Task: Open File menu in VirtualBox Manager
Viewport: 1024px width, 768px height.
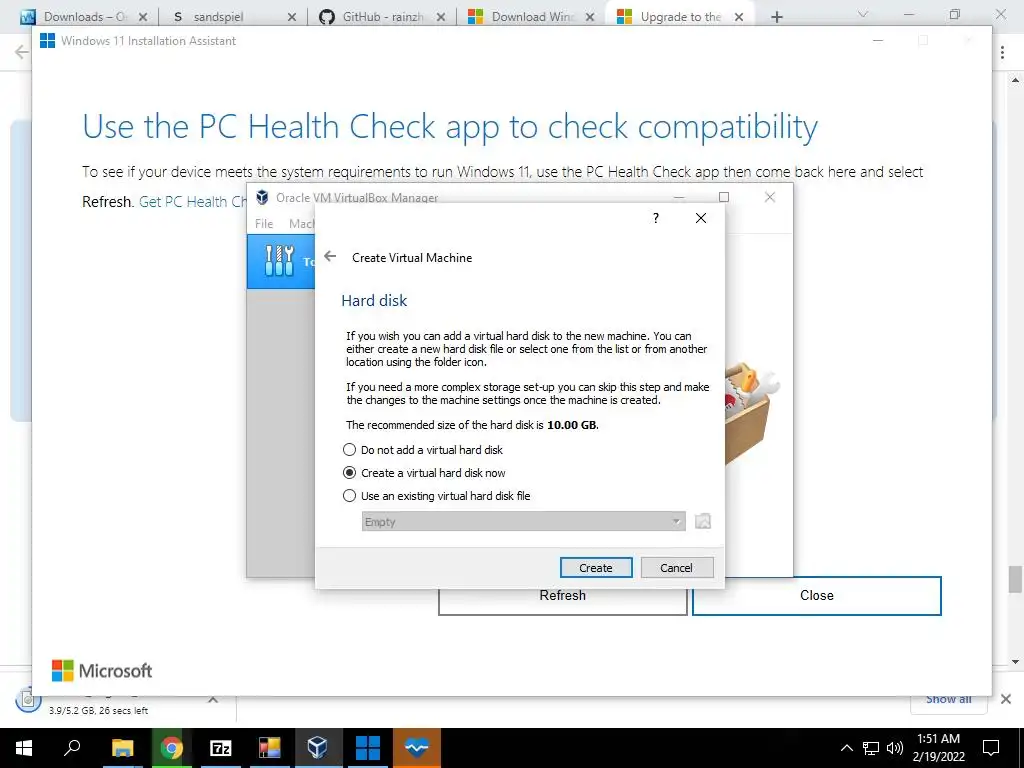Action: point(264,224)
